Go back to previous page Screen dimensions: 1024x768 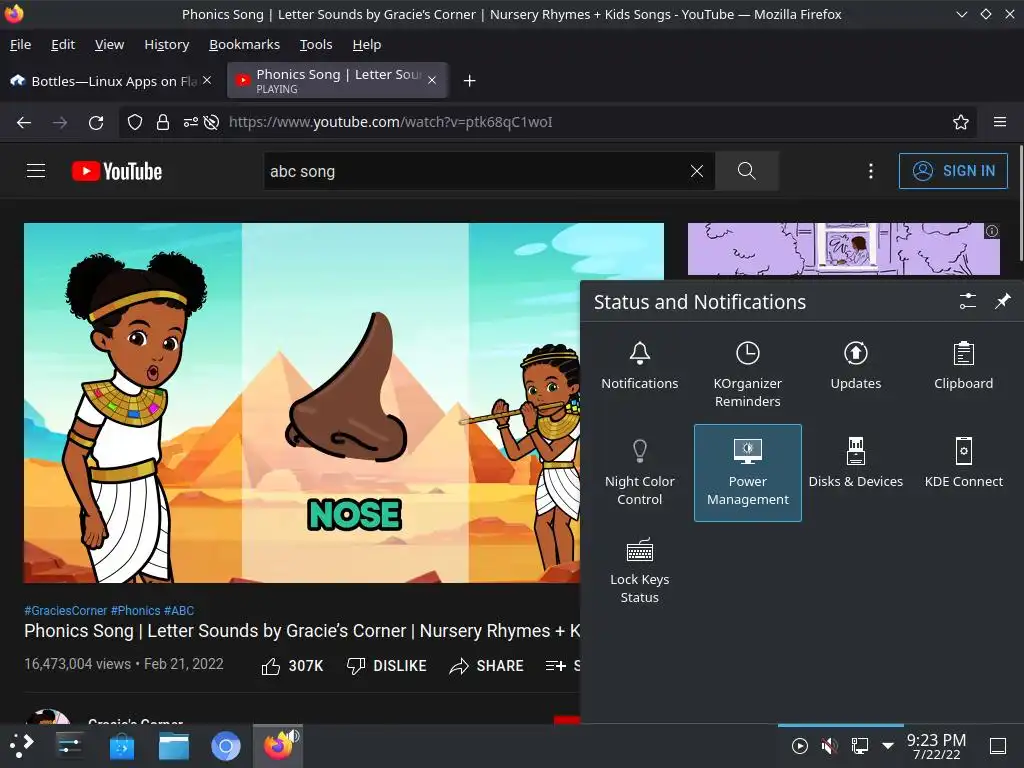(24, 122)
